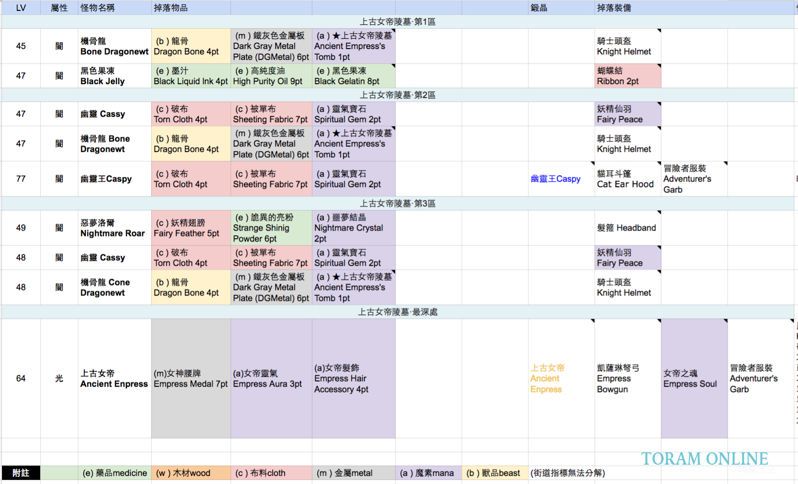Select the 屬性 column header

(59, 8)
